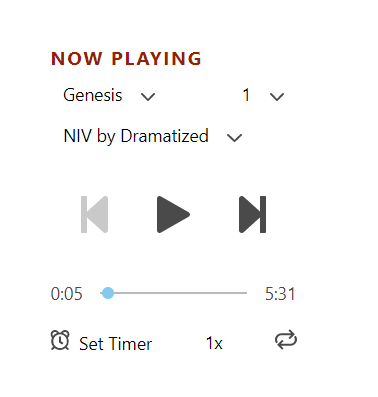
Task: Click the 0:05 elapsed time label
Action: [x=67, y=294]
